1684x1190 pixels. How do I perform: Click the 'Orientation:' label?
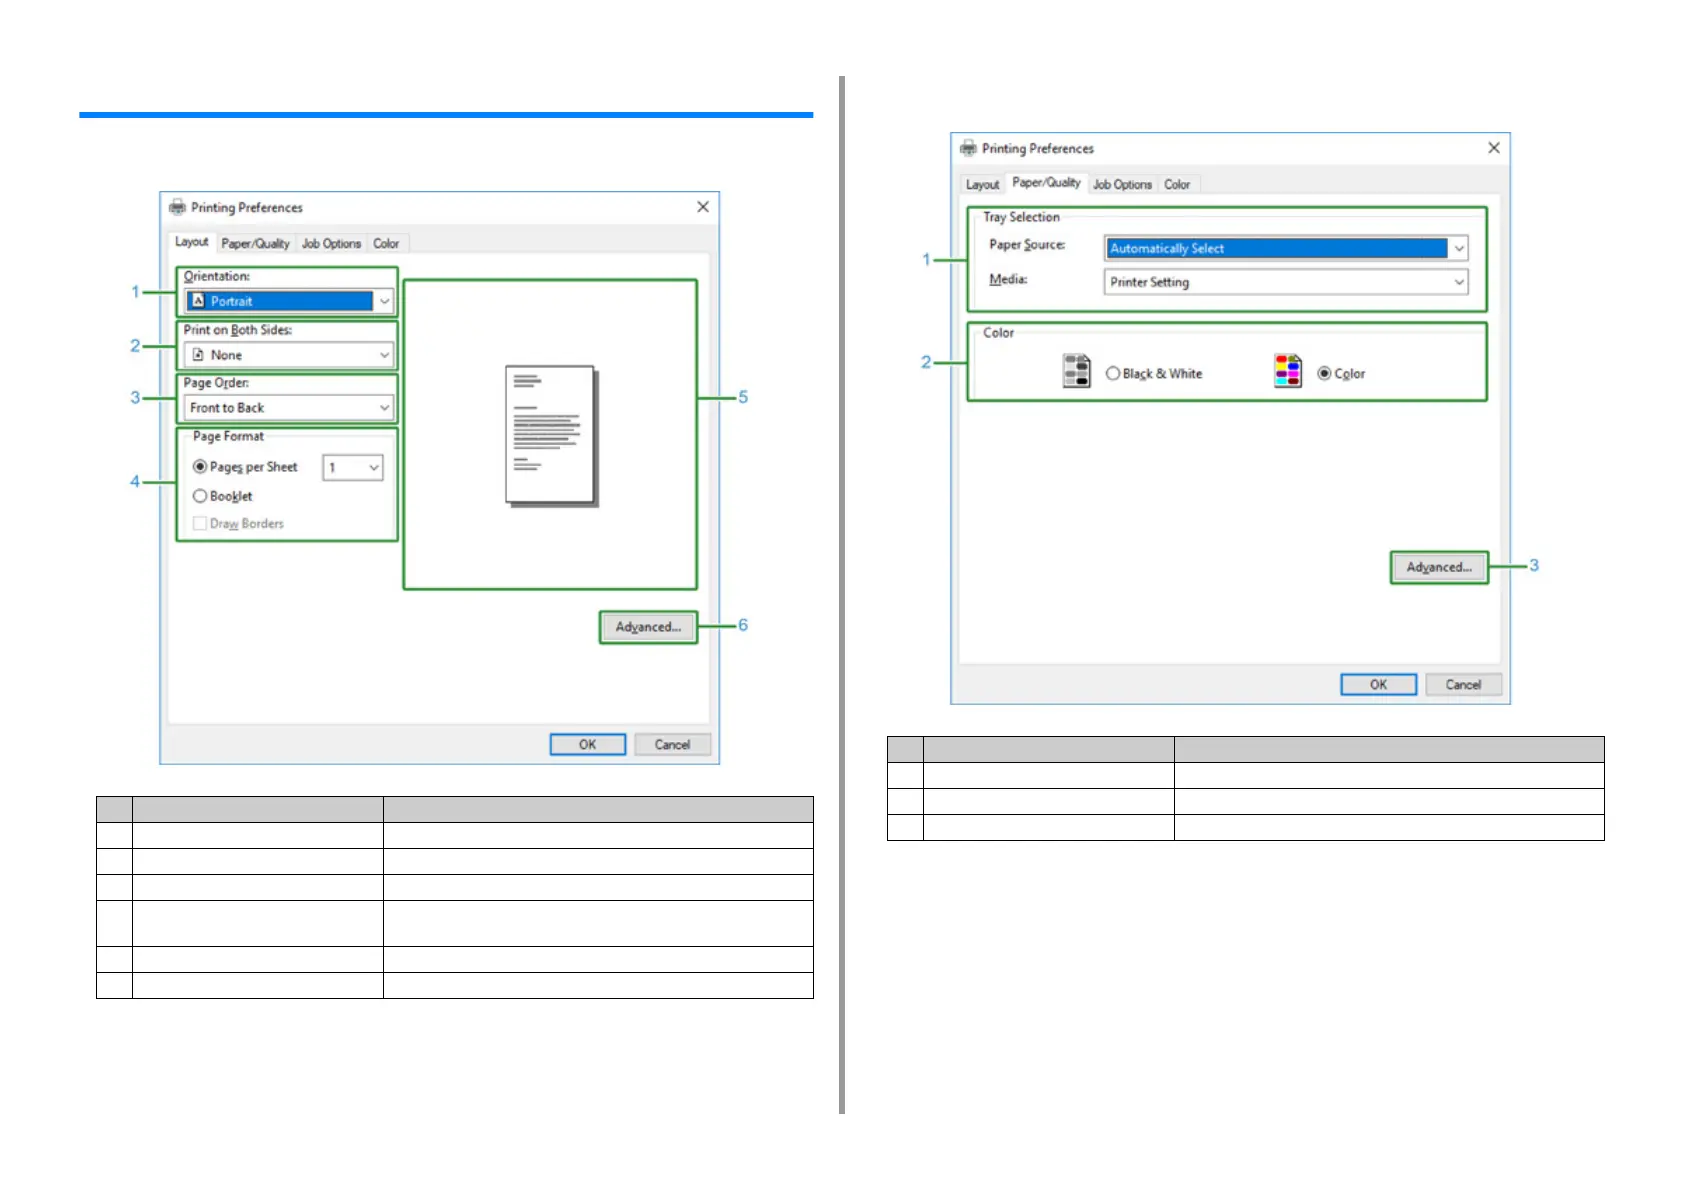pos(217,277)
